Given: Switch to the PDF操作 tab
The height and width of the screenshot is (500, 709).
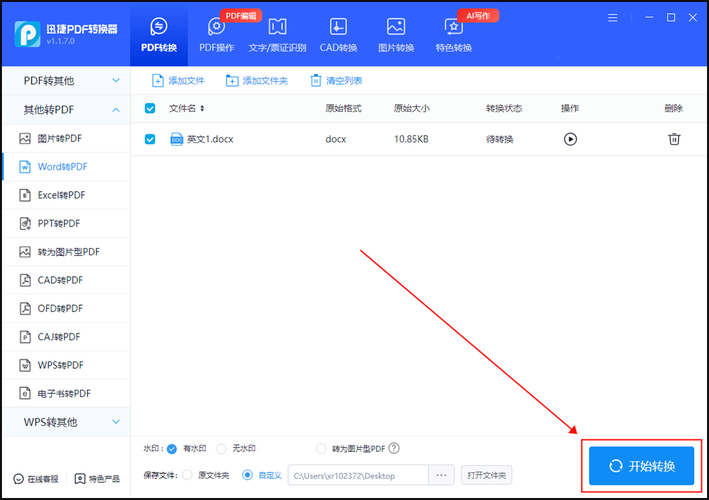Looking at the screenshot, I should click(217, 35).
